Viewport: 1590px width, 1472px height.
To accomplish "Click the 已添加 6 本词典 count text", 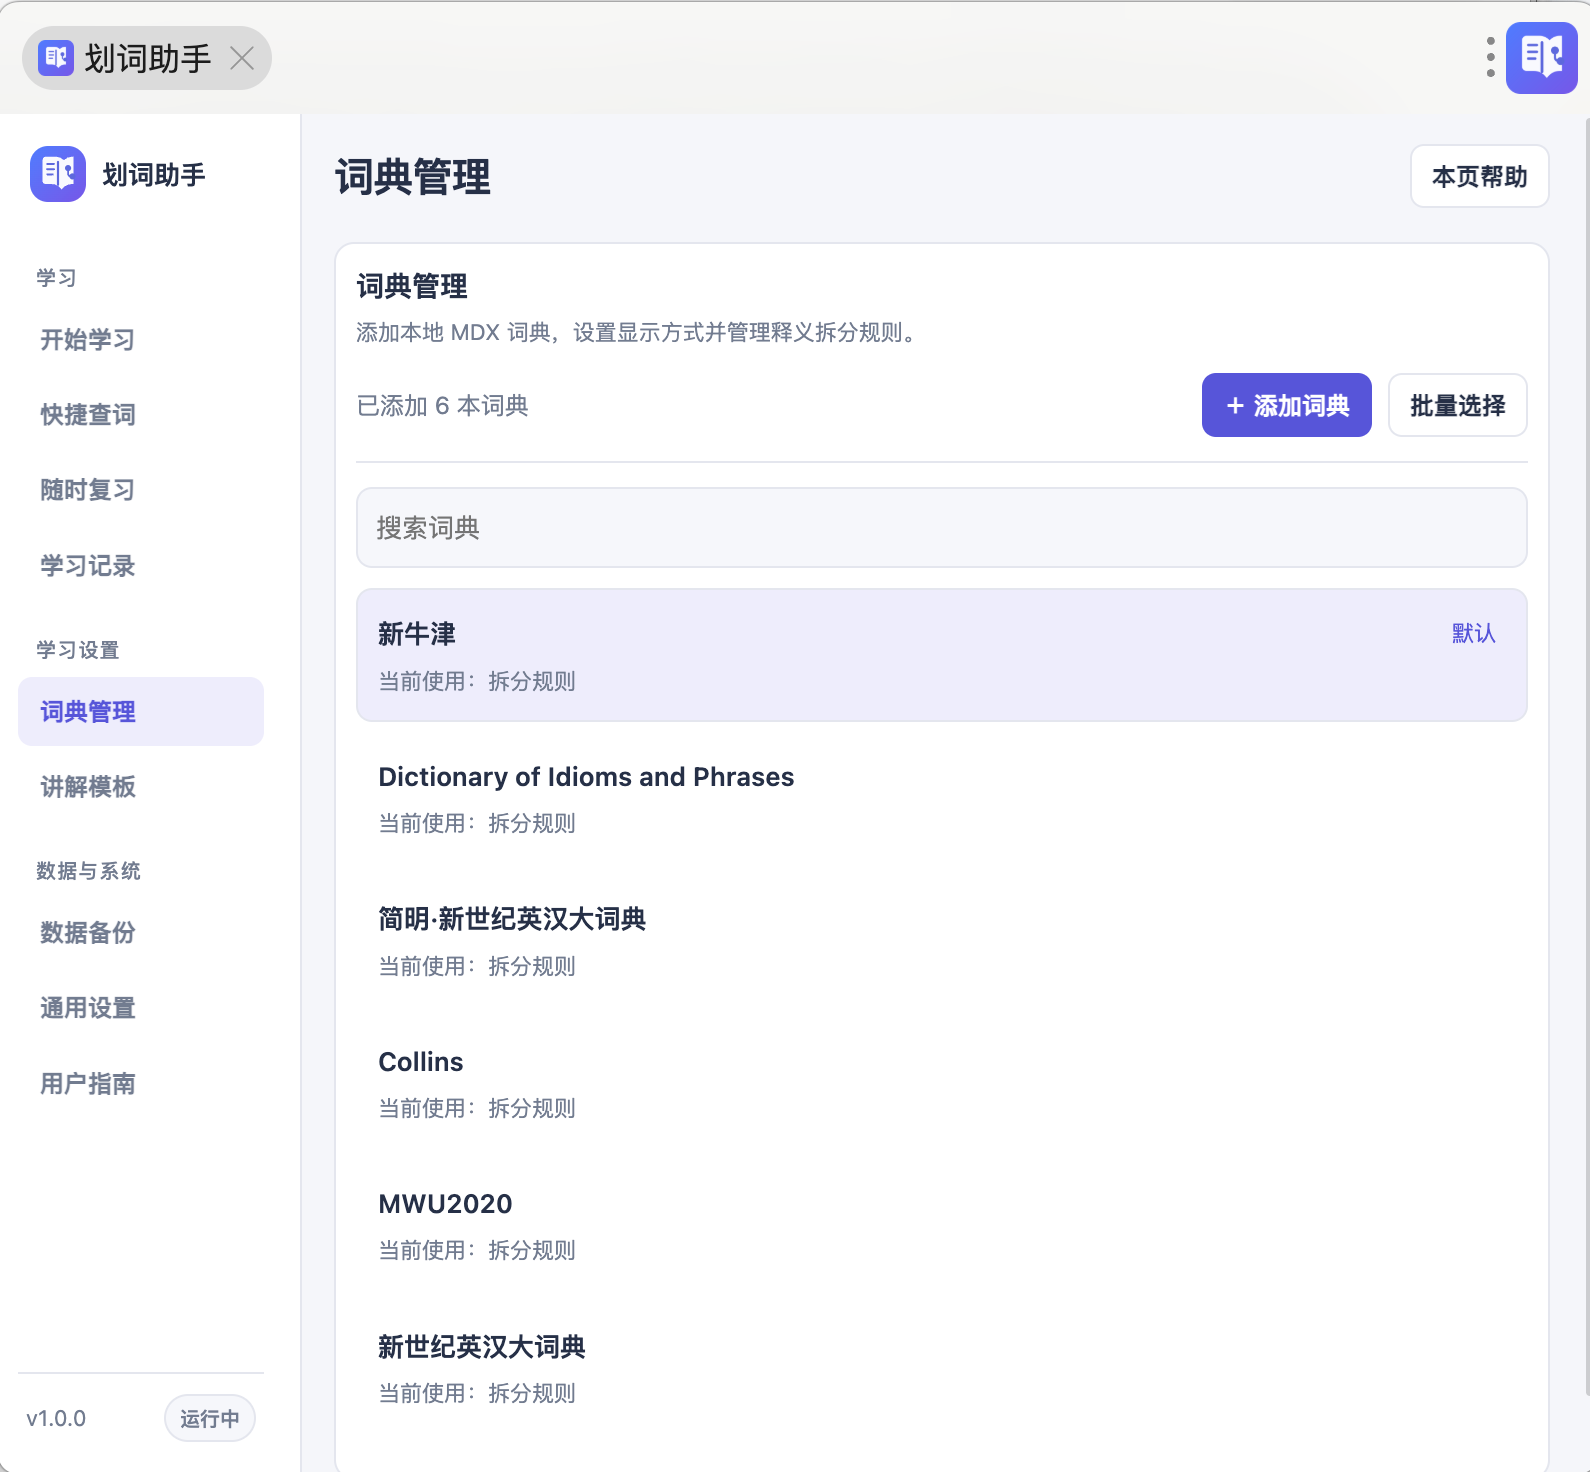I will (x=442, y=405).
